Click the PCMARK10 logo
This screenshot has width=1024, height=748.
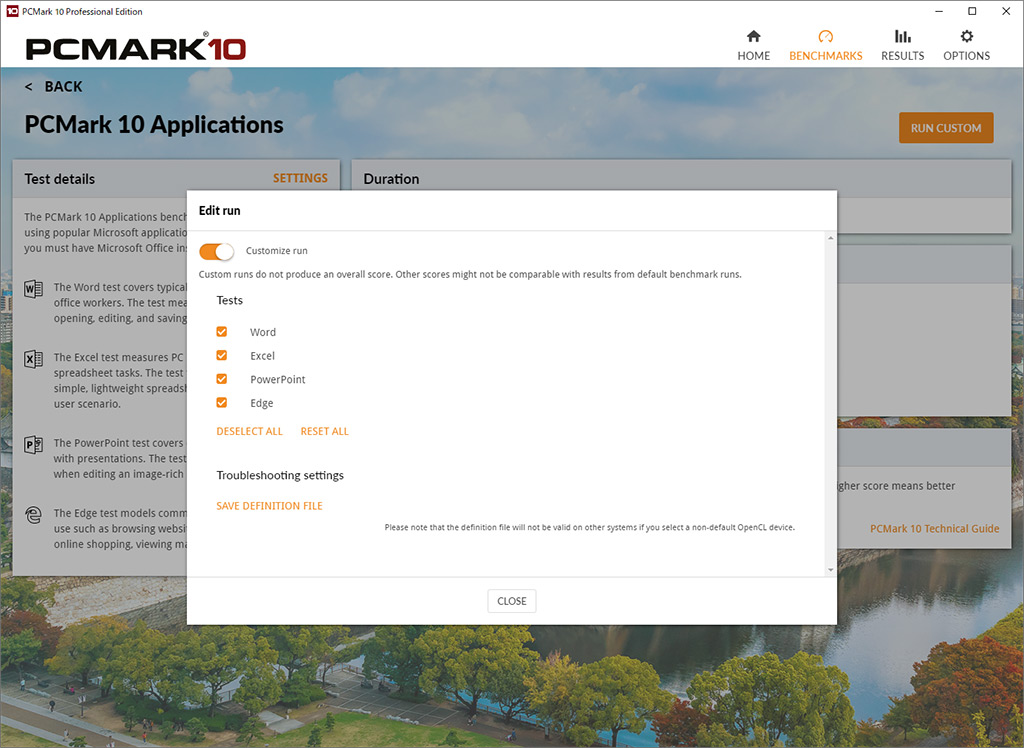point(136,47)
